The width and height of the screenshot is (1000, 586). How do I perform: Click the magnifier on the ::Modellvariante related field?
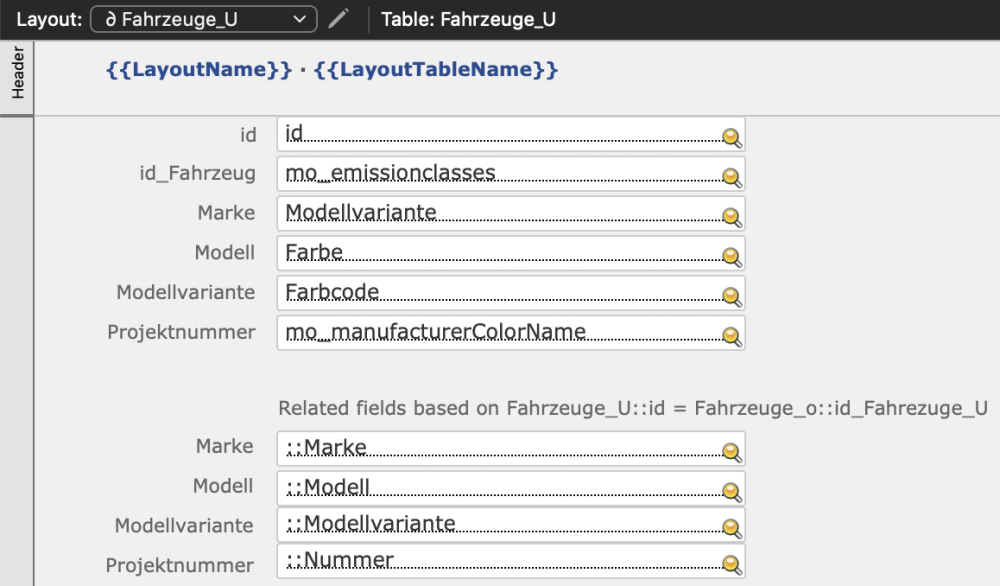(731, 527)
